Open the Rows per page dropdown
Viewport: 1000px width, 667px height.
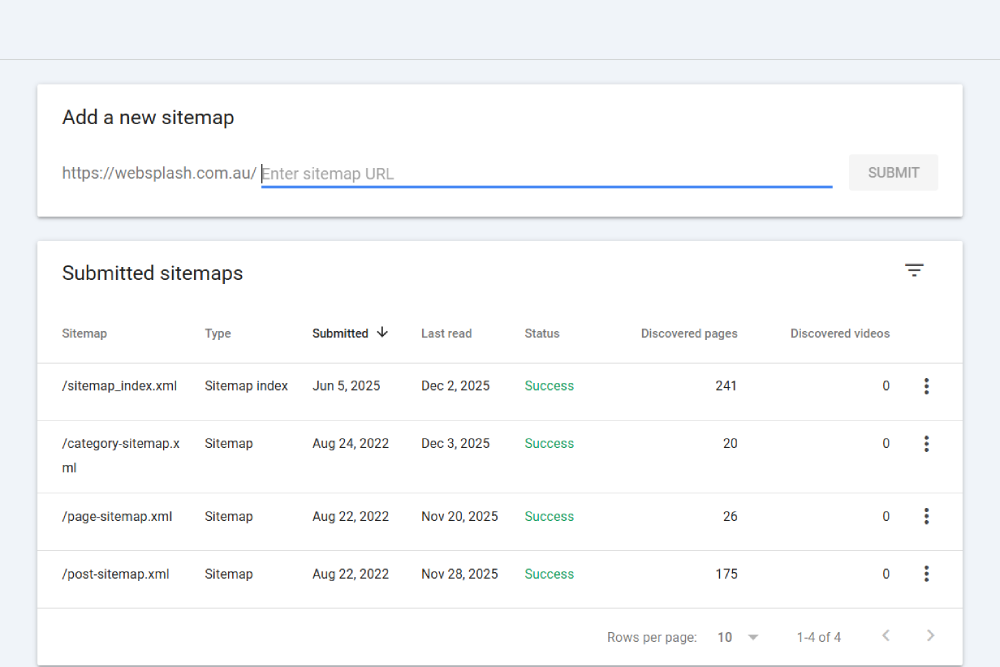pyautogui.click(x=738, y=637)
